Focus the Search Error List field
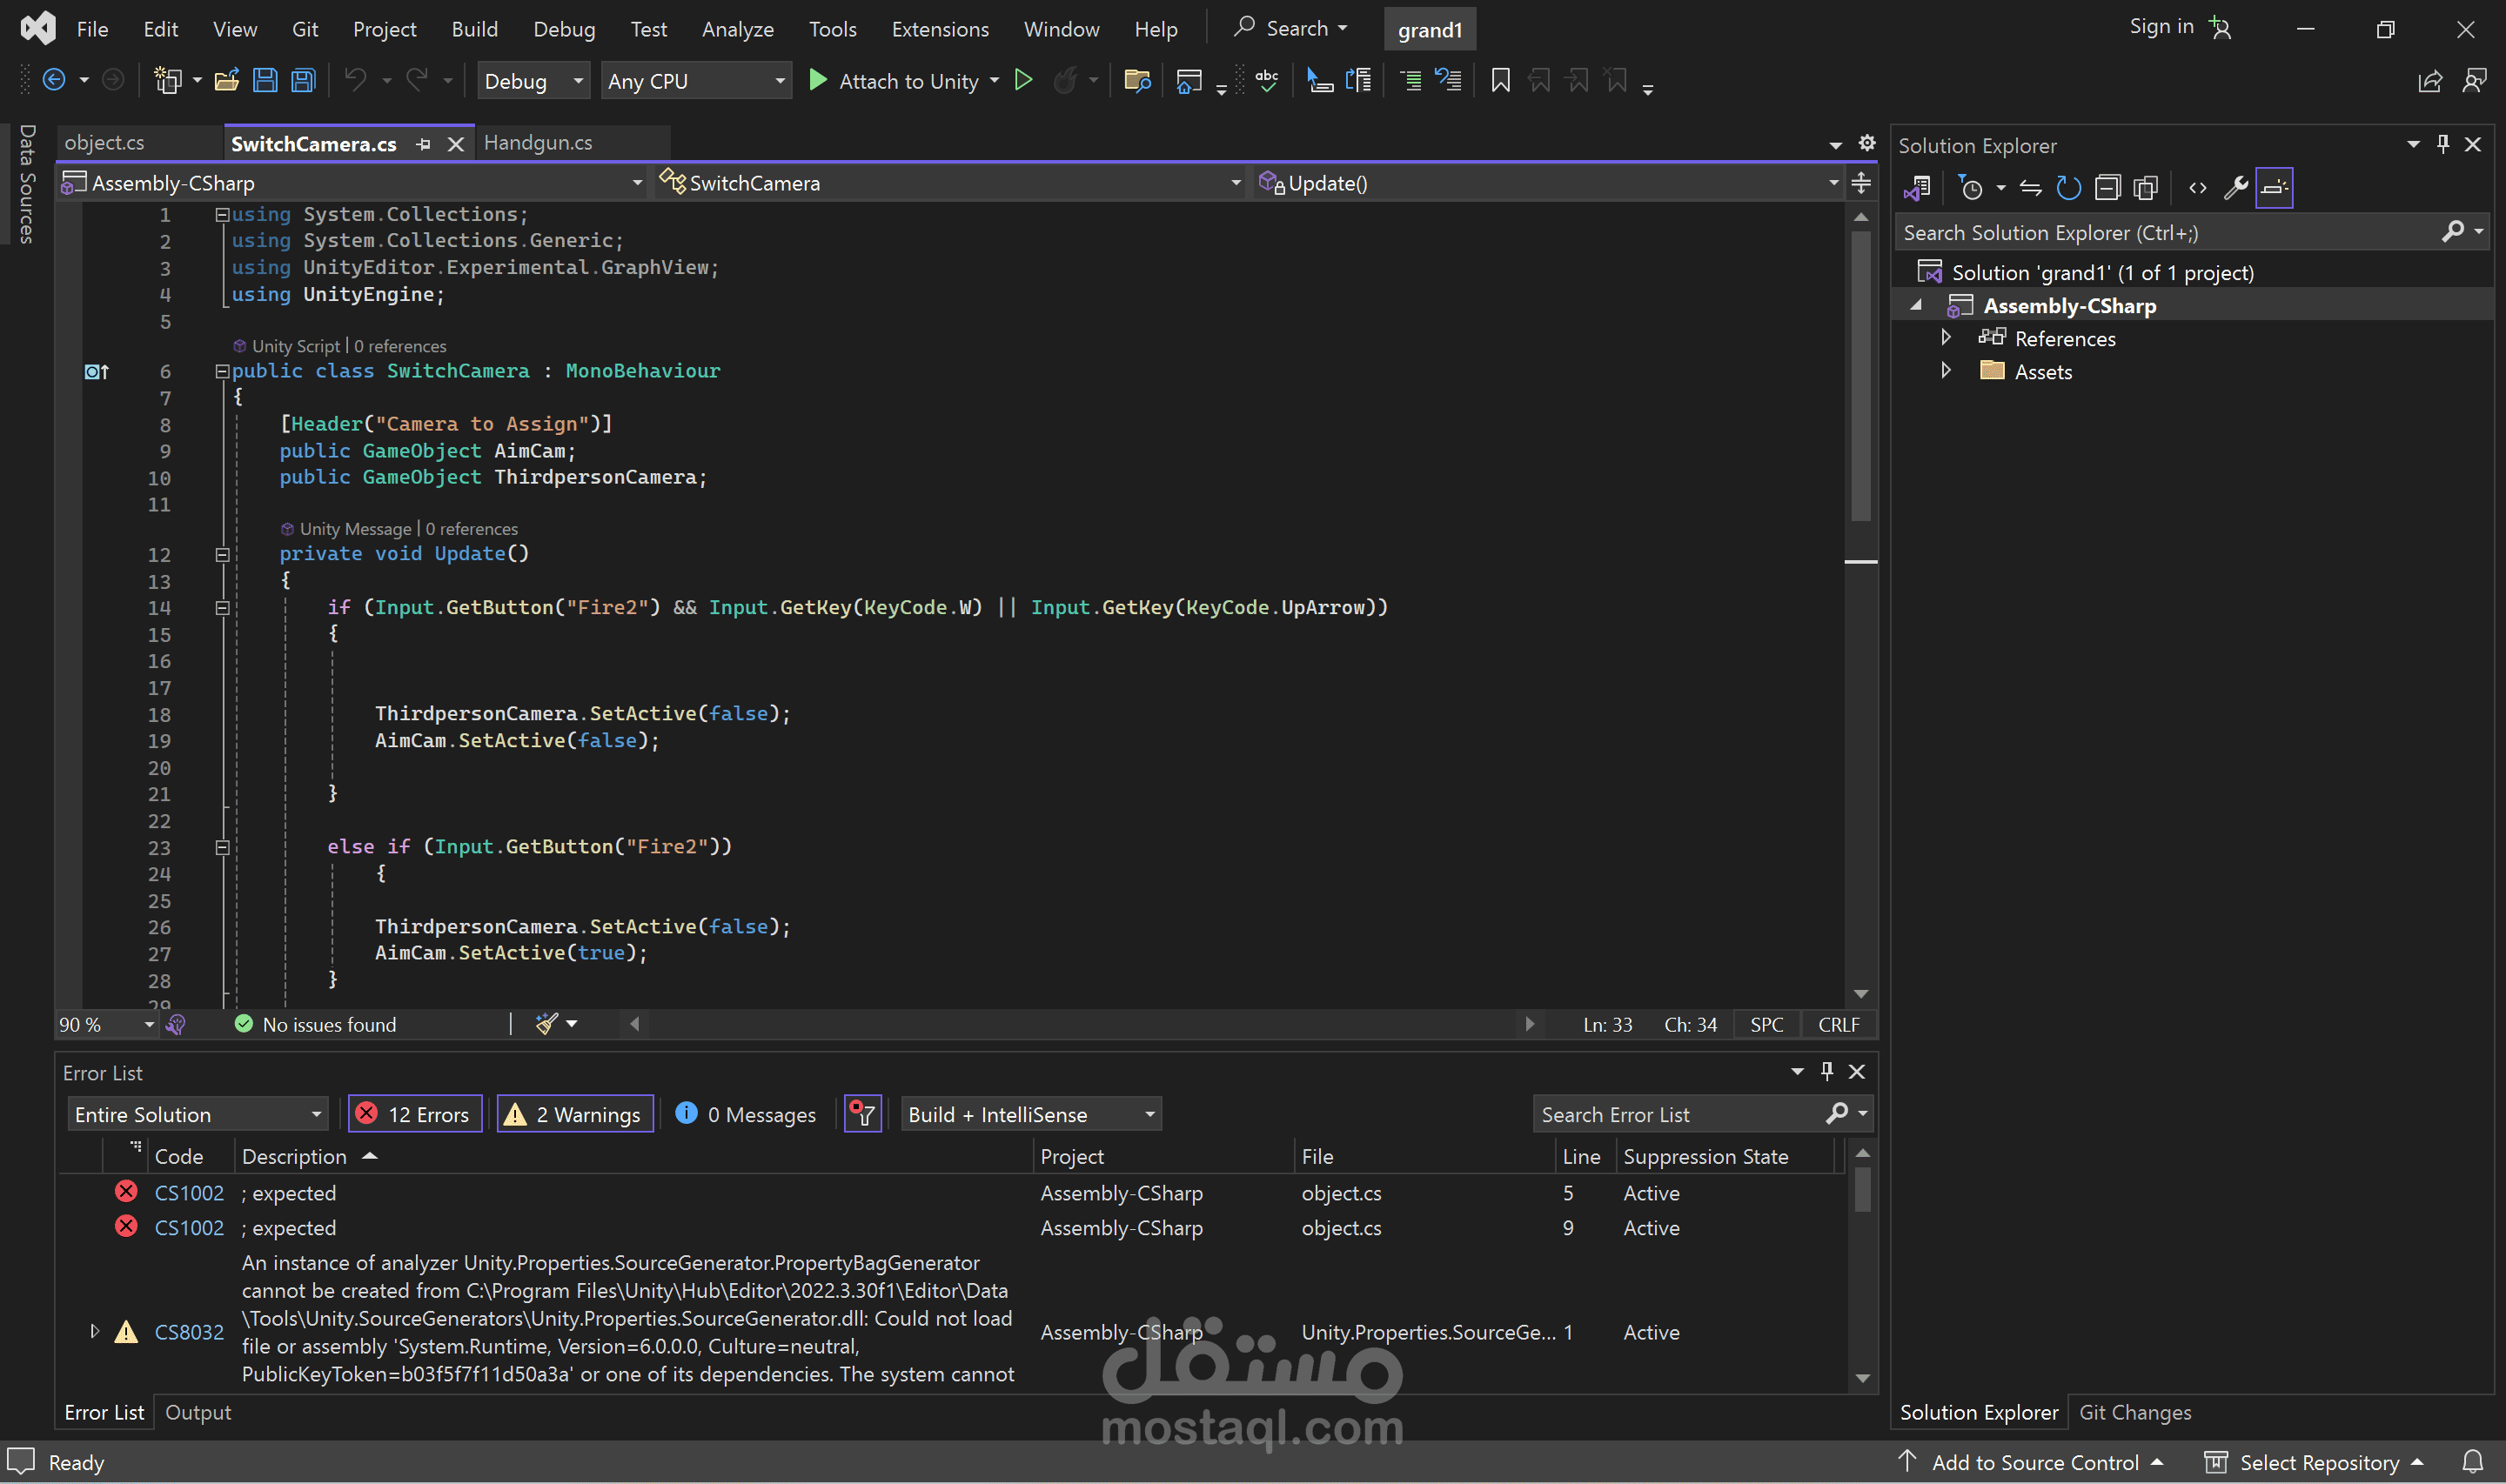This screenshot has width=2506, height=1484. point(1680,1114)
